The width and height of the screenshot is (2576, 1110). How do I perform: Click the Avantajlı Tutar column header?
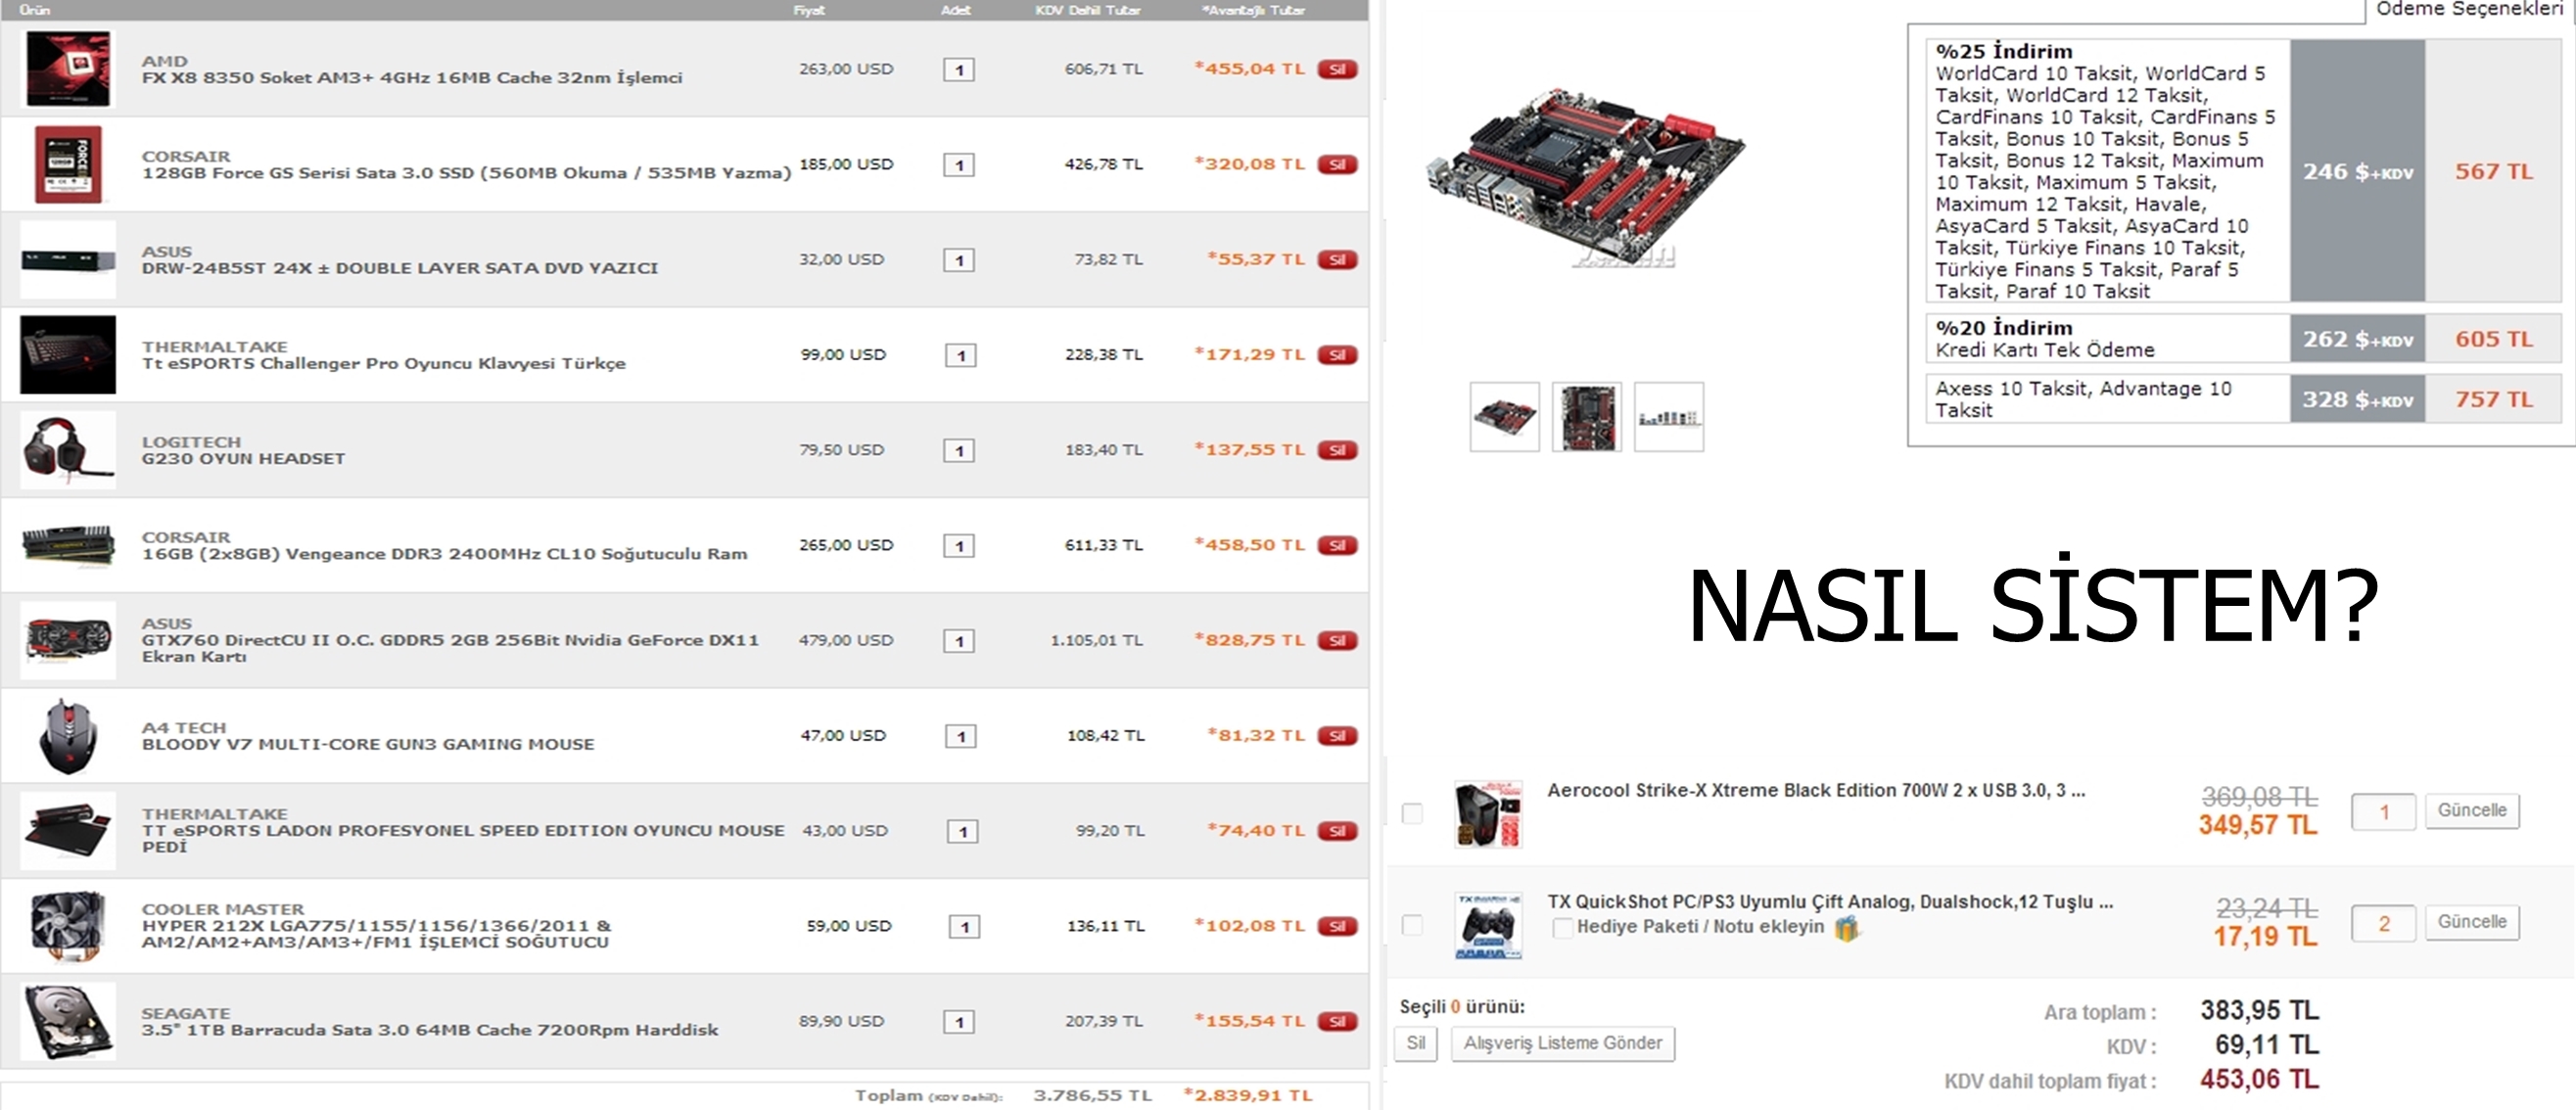click(1254, 10)
